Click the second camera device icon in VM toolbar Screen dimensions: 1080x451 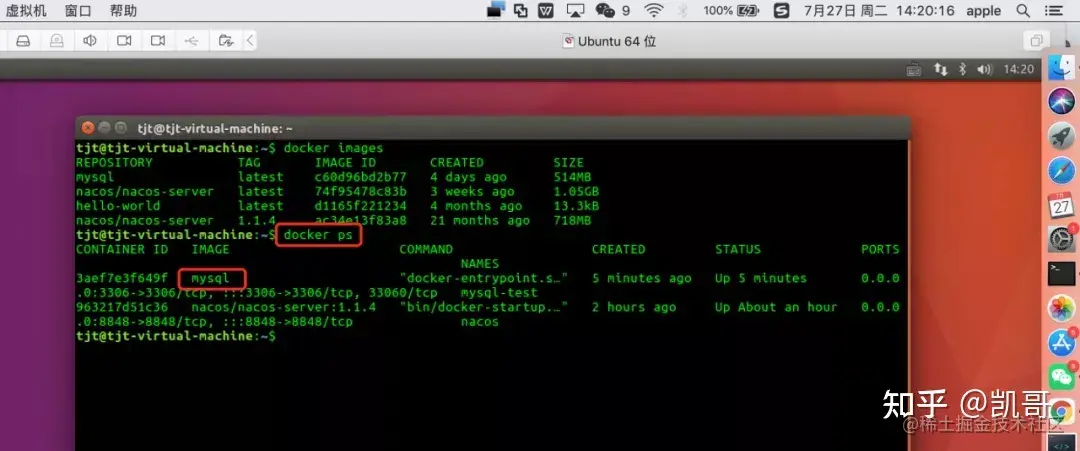tap(158, 41)
